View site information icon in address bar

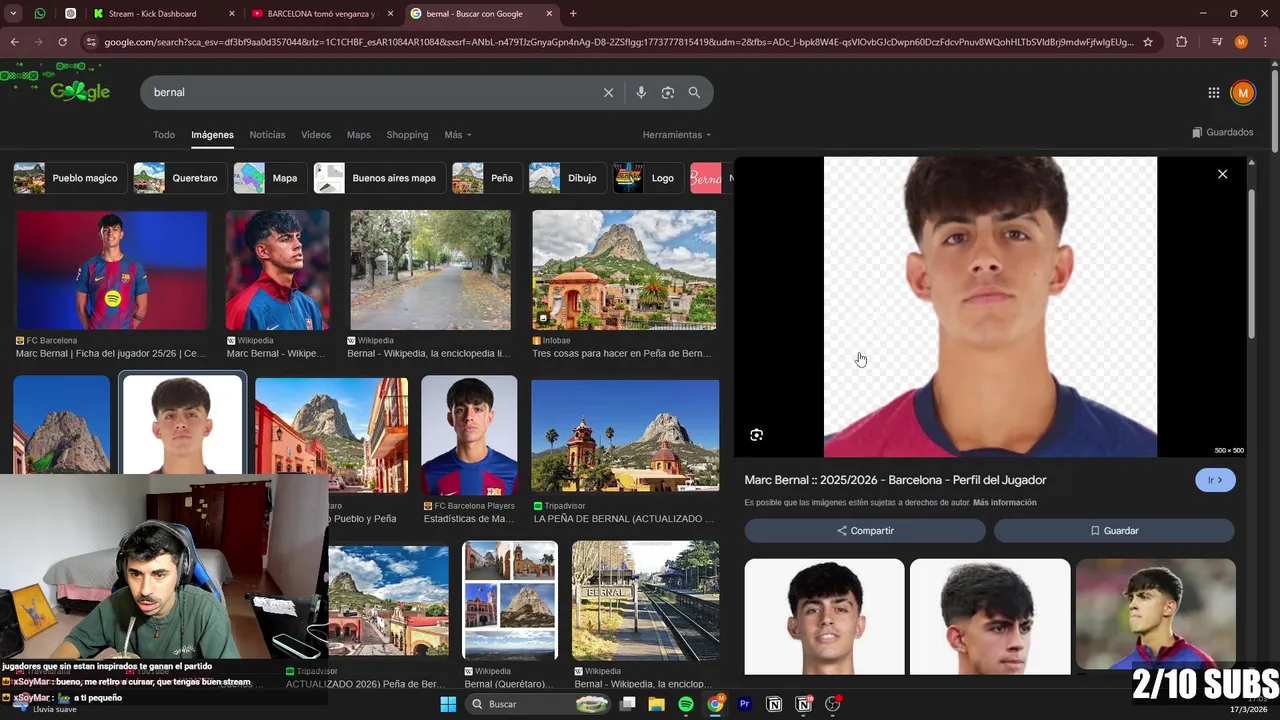tap(91, 42)
